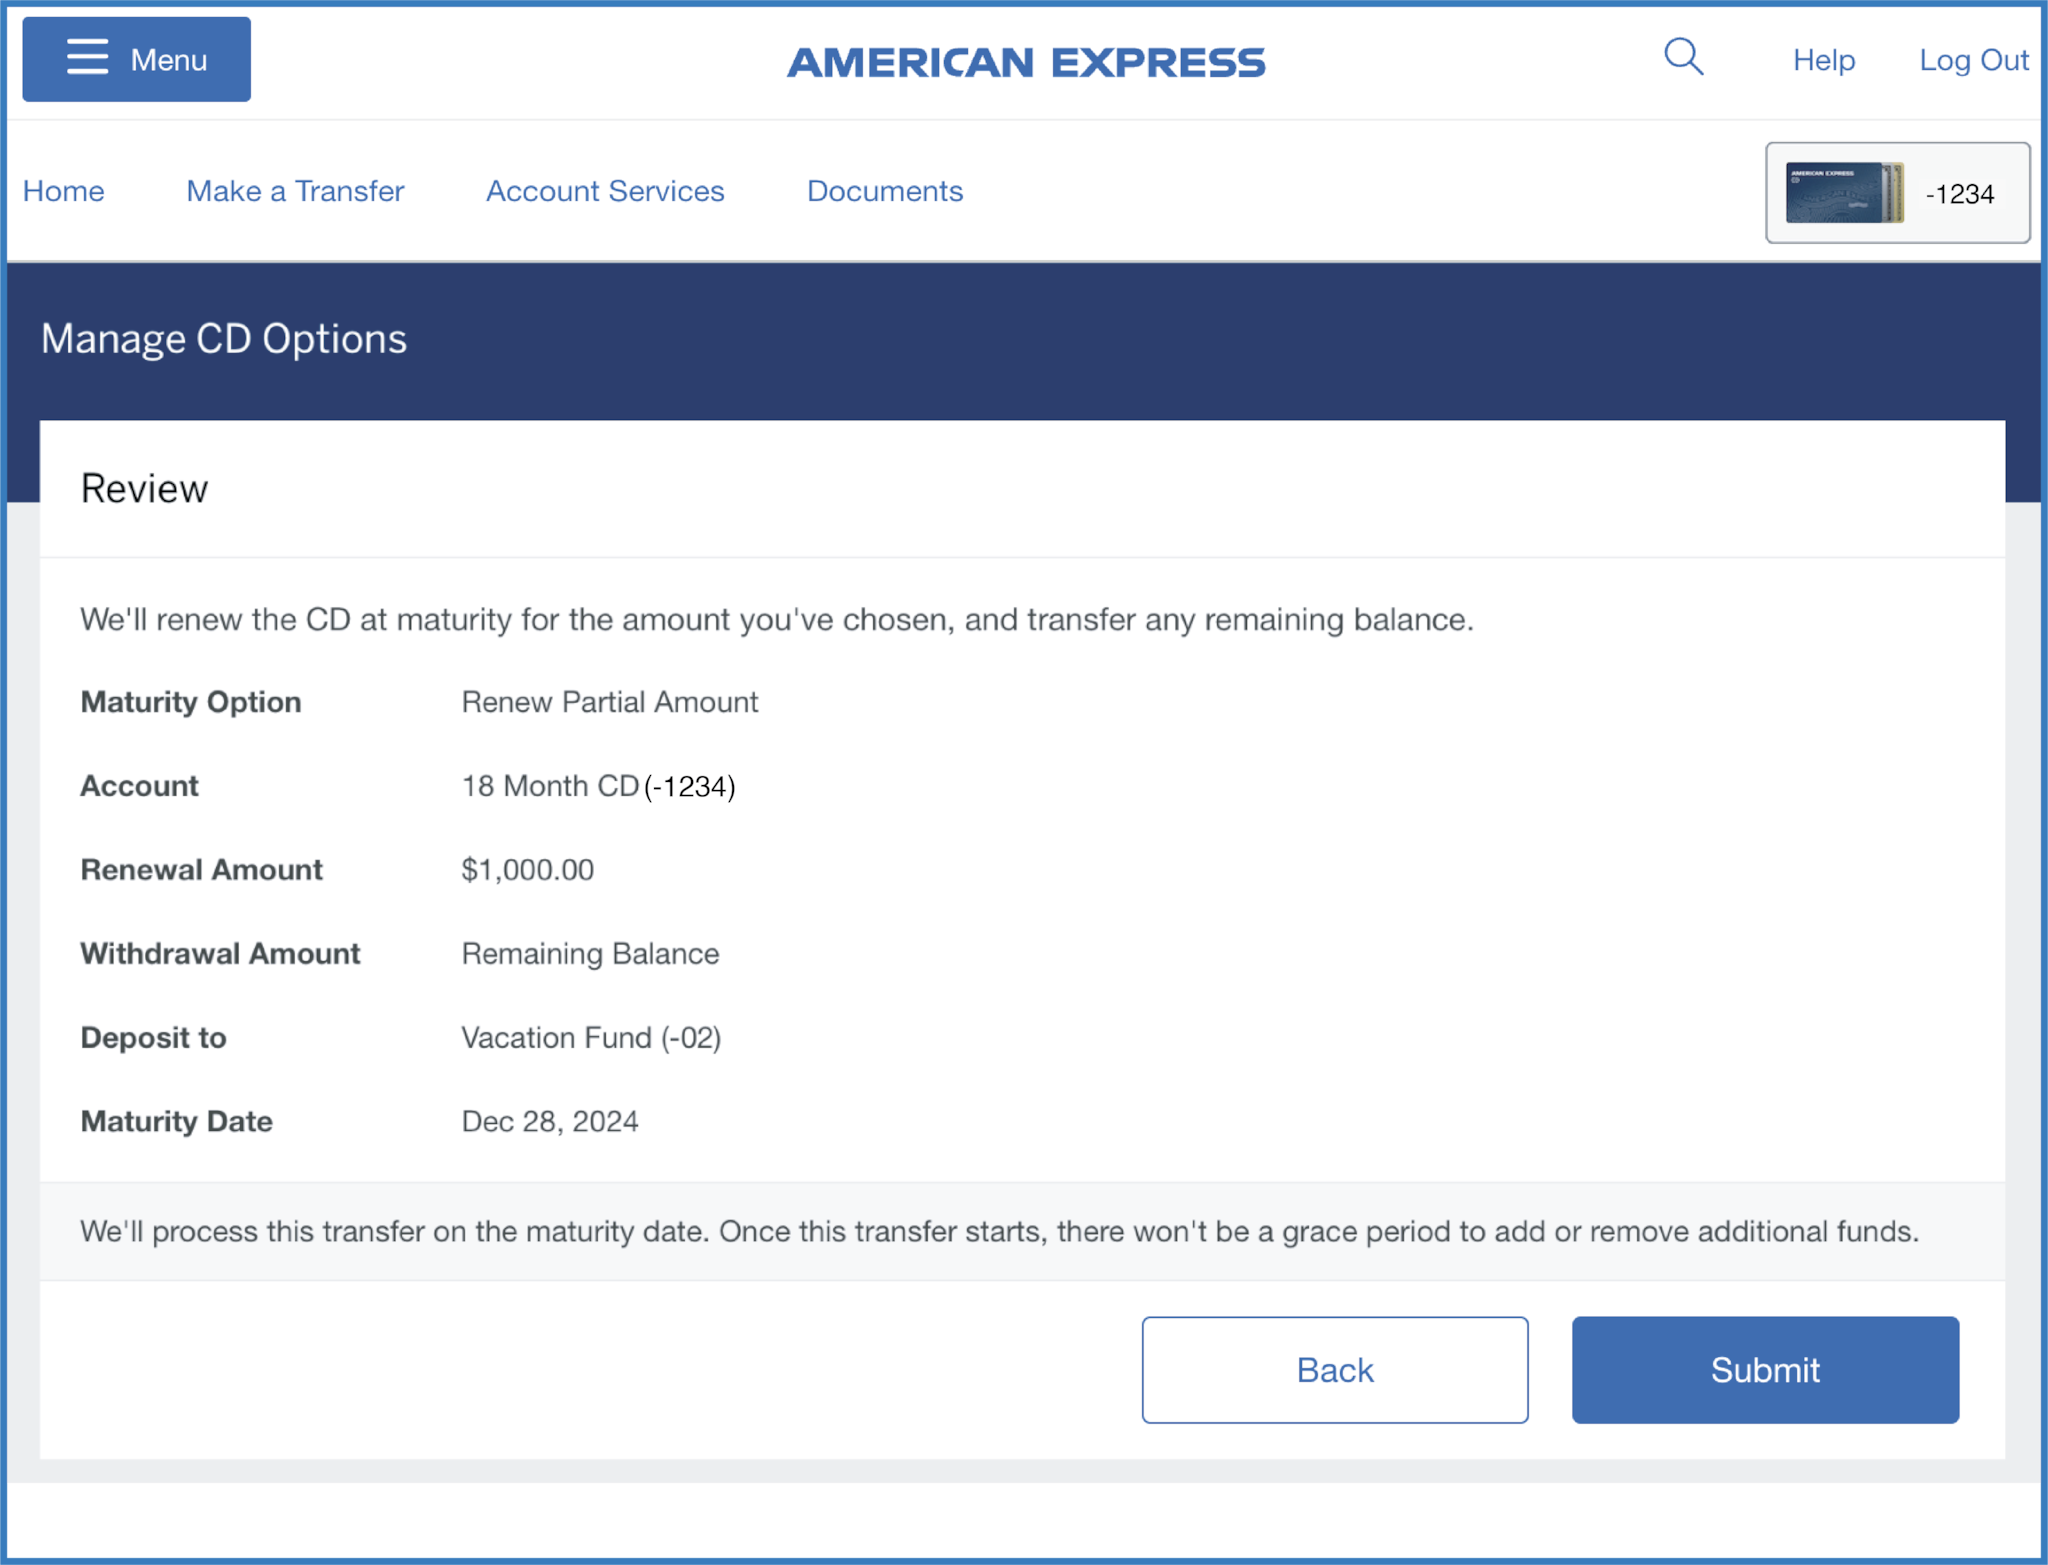Submit the CD renewal review
This screenshot has width=2048, height=1565.
1765,1370
